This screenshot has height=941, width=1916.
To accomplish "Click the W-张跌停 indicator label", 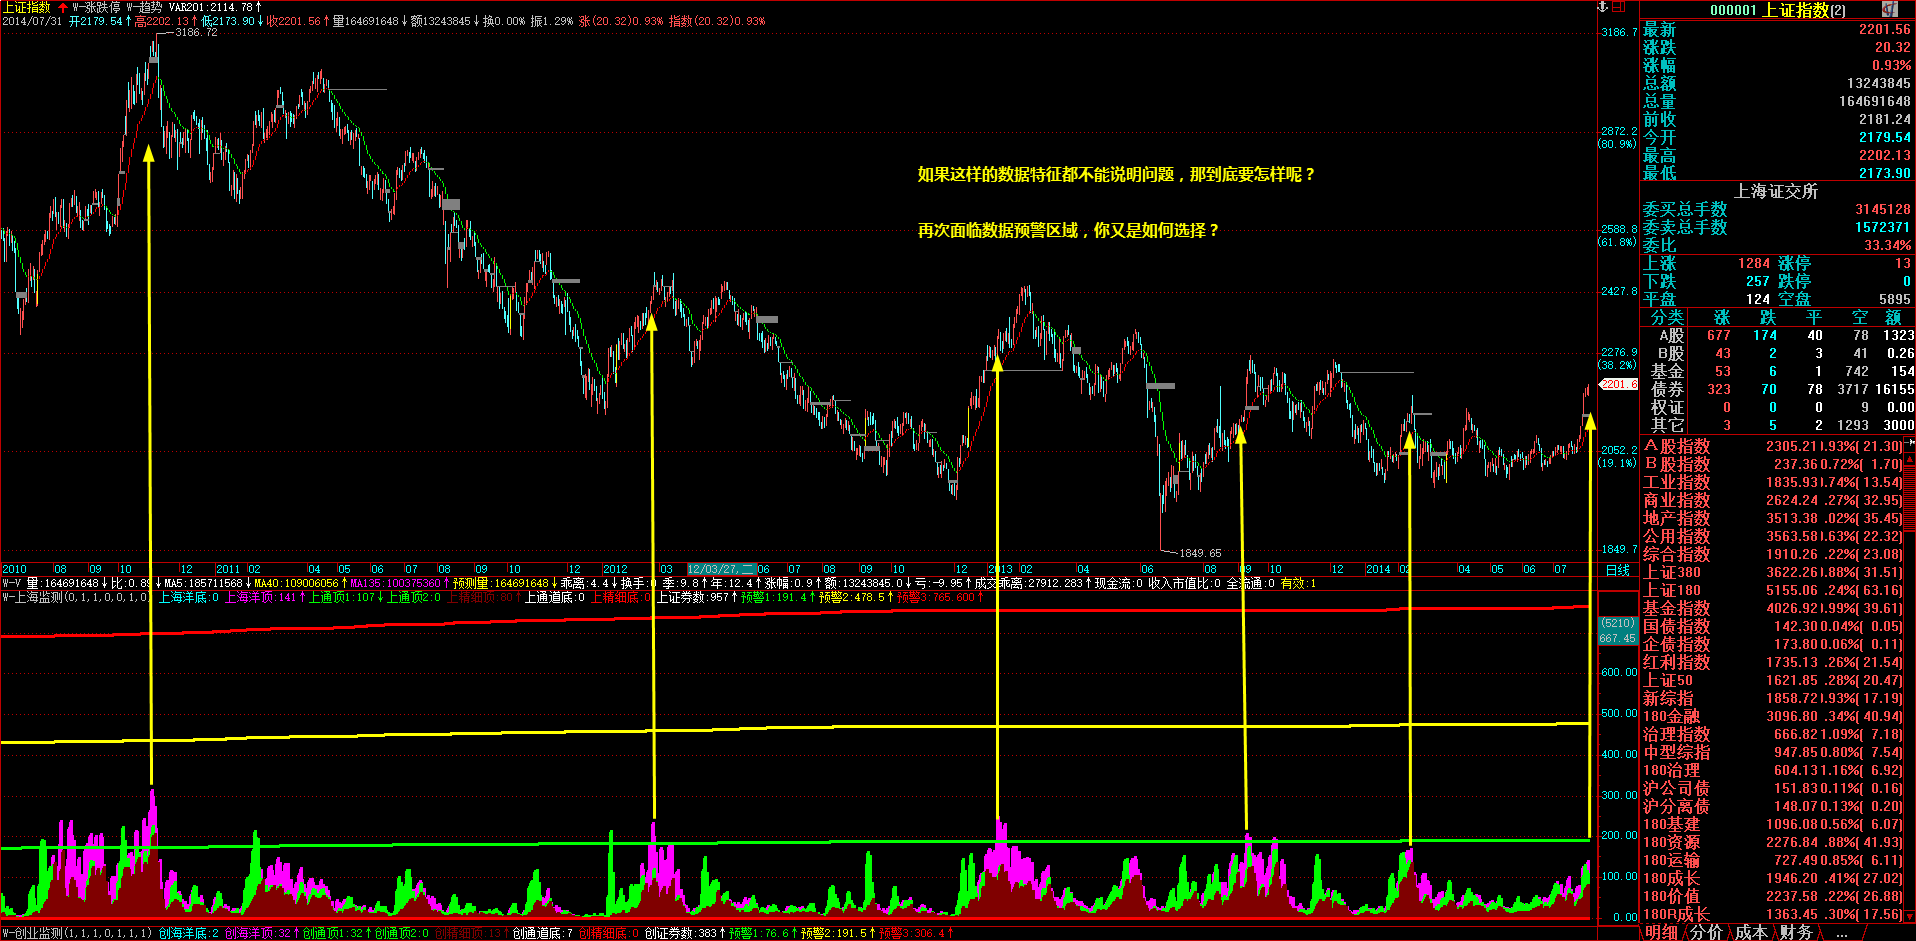I will click(x=96, y=7).
